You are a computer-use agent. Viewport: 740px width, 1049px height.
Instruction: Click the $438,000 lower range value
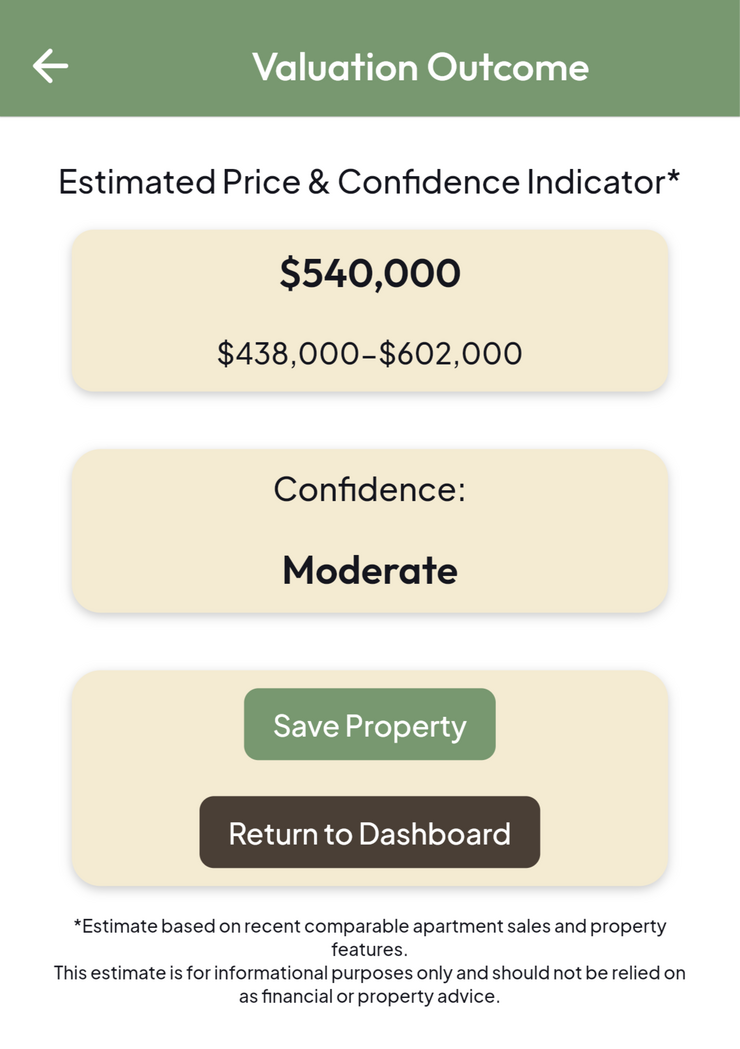click(x=287, y=353)
